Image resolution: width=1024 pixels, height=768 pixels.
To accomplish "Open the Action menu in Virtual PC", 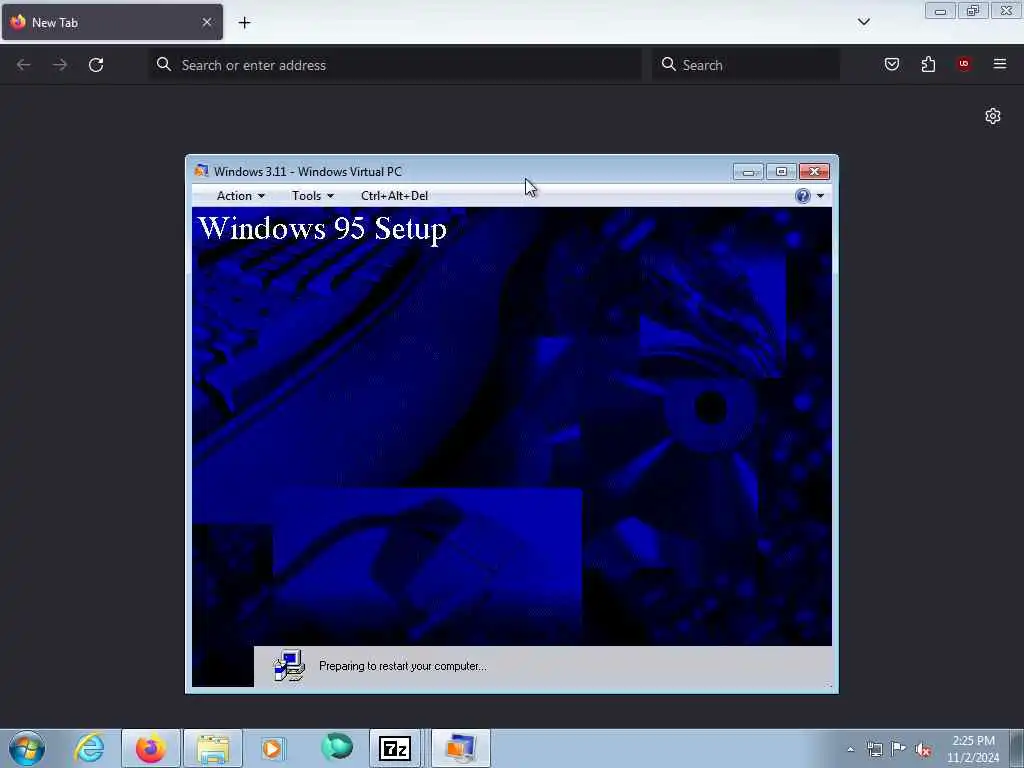I will point(240,196).
